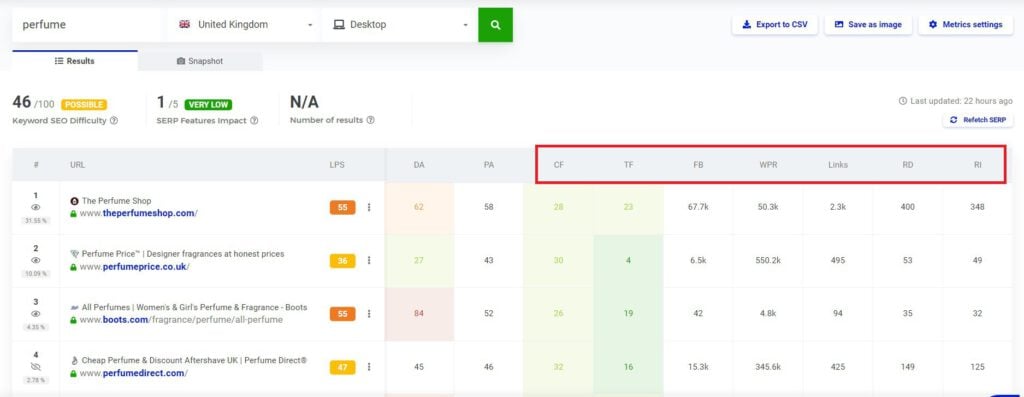This screenshot has height=397, width=1024.
Task: Open the three-dot menu for theperfumeshop.com row
Action: click(369, 207)
